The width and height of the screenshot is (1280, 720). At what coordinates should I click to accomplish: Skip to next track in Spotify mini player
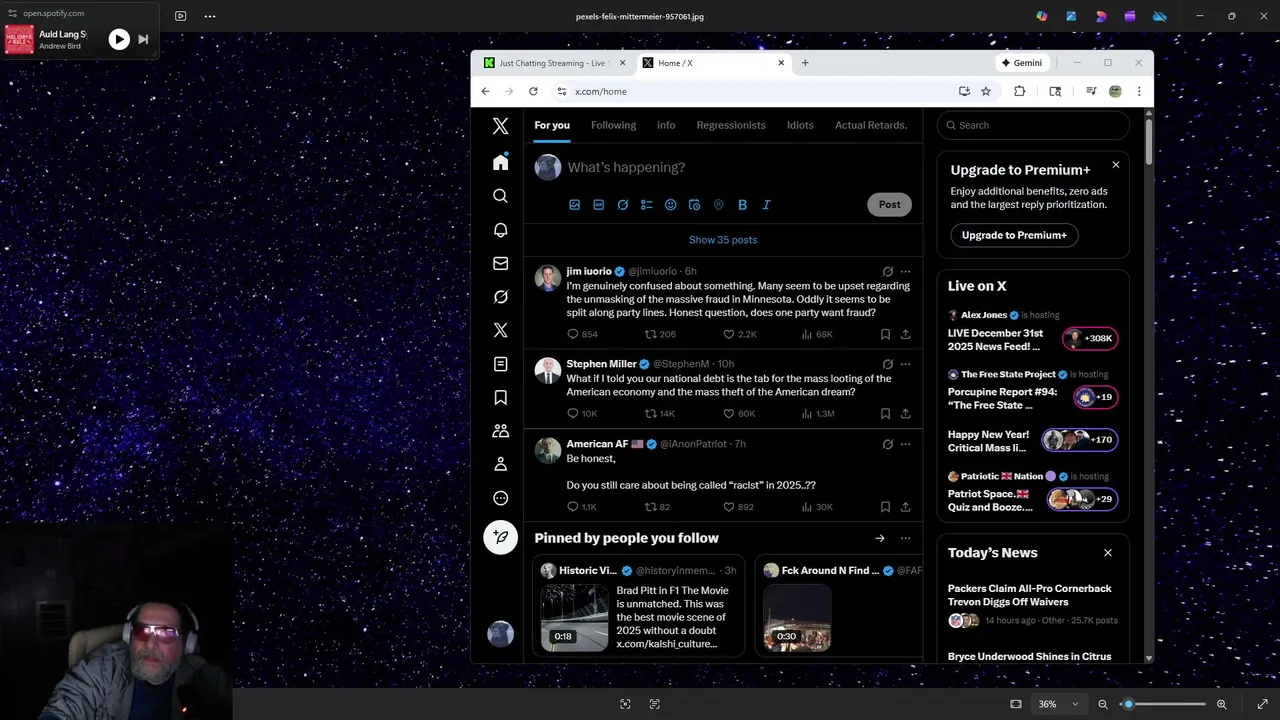click(143, 39)
